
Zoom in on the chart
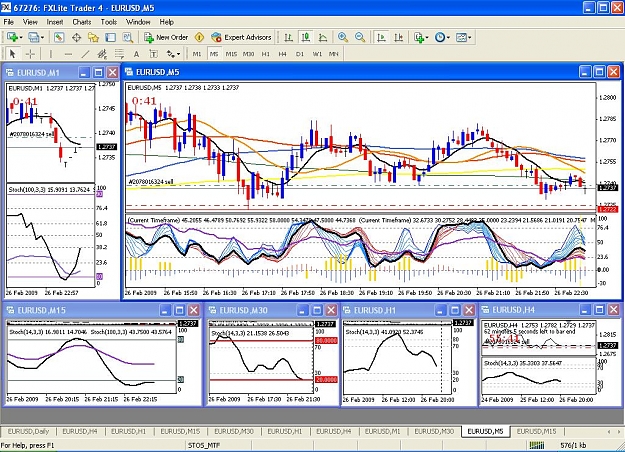click(x=342, y=37)
